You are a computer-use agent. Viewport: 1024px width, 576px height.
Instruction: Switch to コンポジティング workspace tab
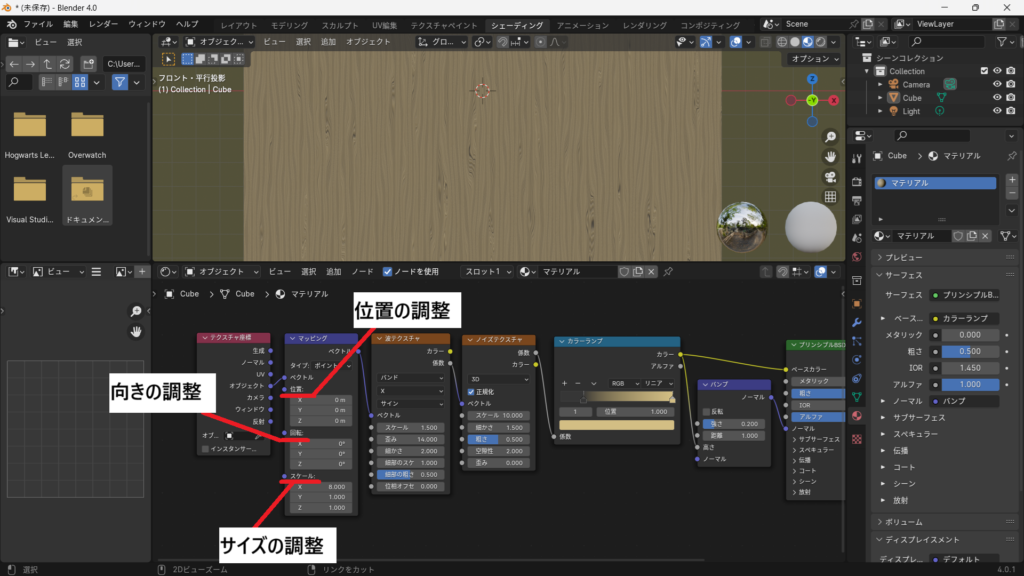(710, 25)
